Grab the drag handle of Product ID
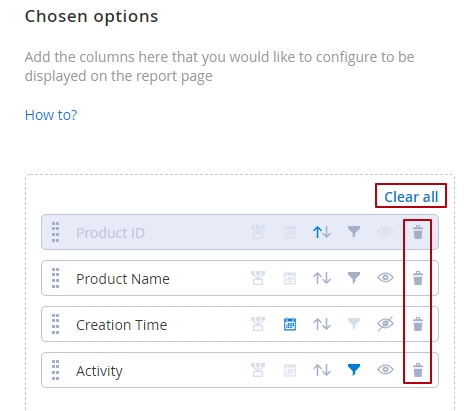This screenshot has height=411, width=467. coord(56,232)
